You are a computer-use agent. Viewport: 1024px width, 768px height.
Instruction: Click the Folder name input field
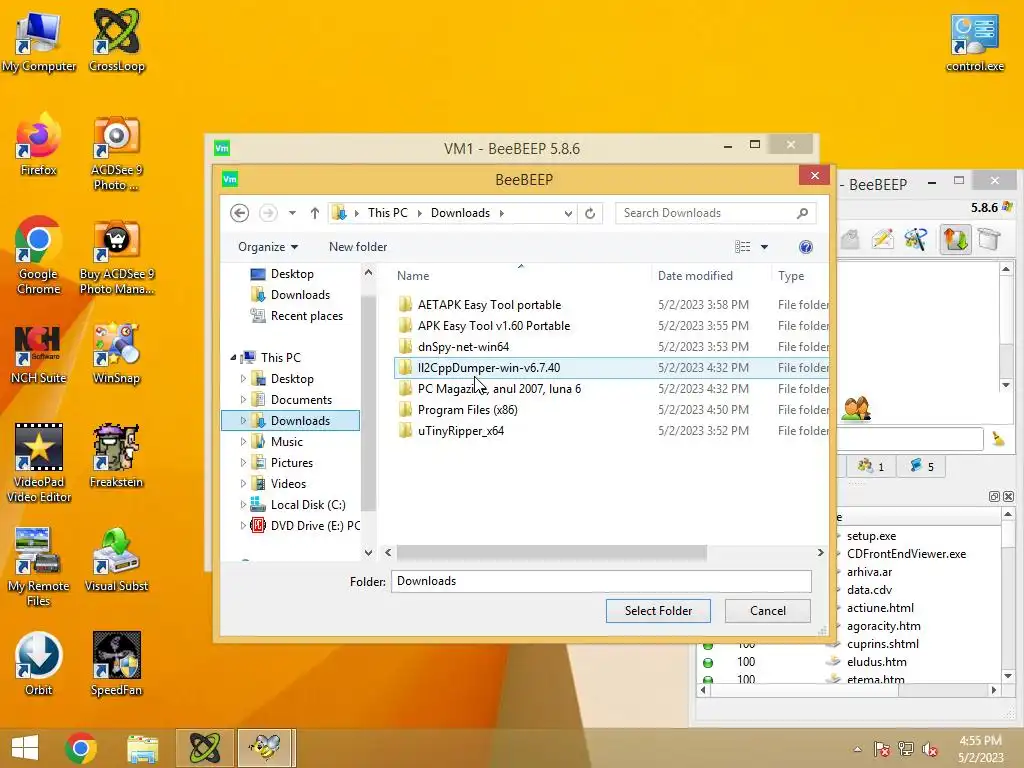(x=601, y=581)
